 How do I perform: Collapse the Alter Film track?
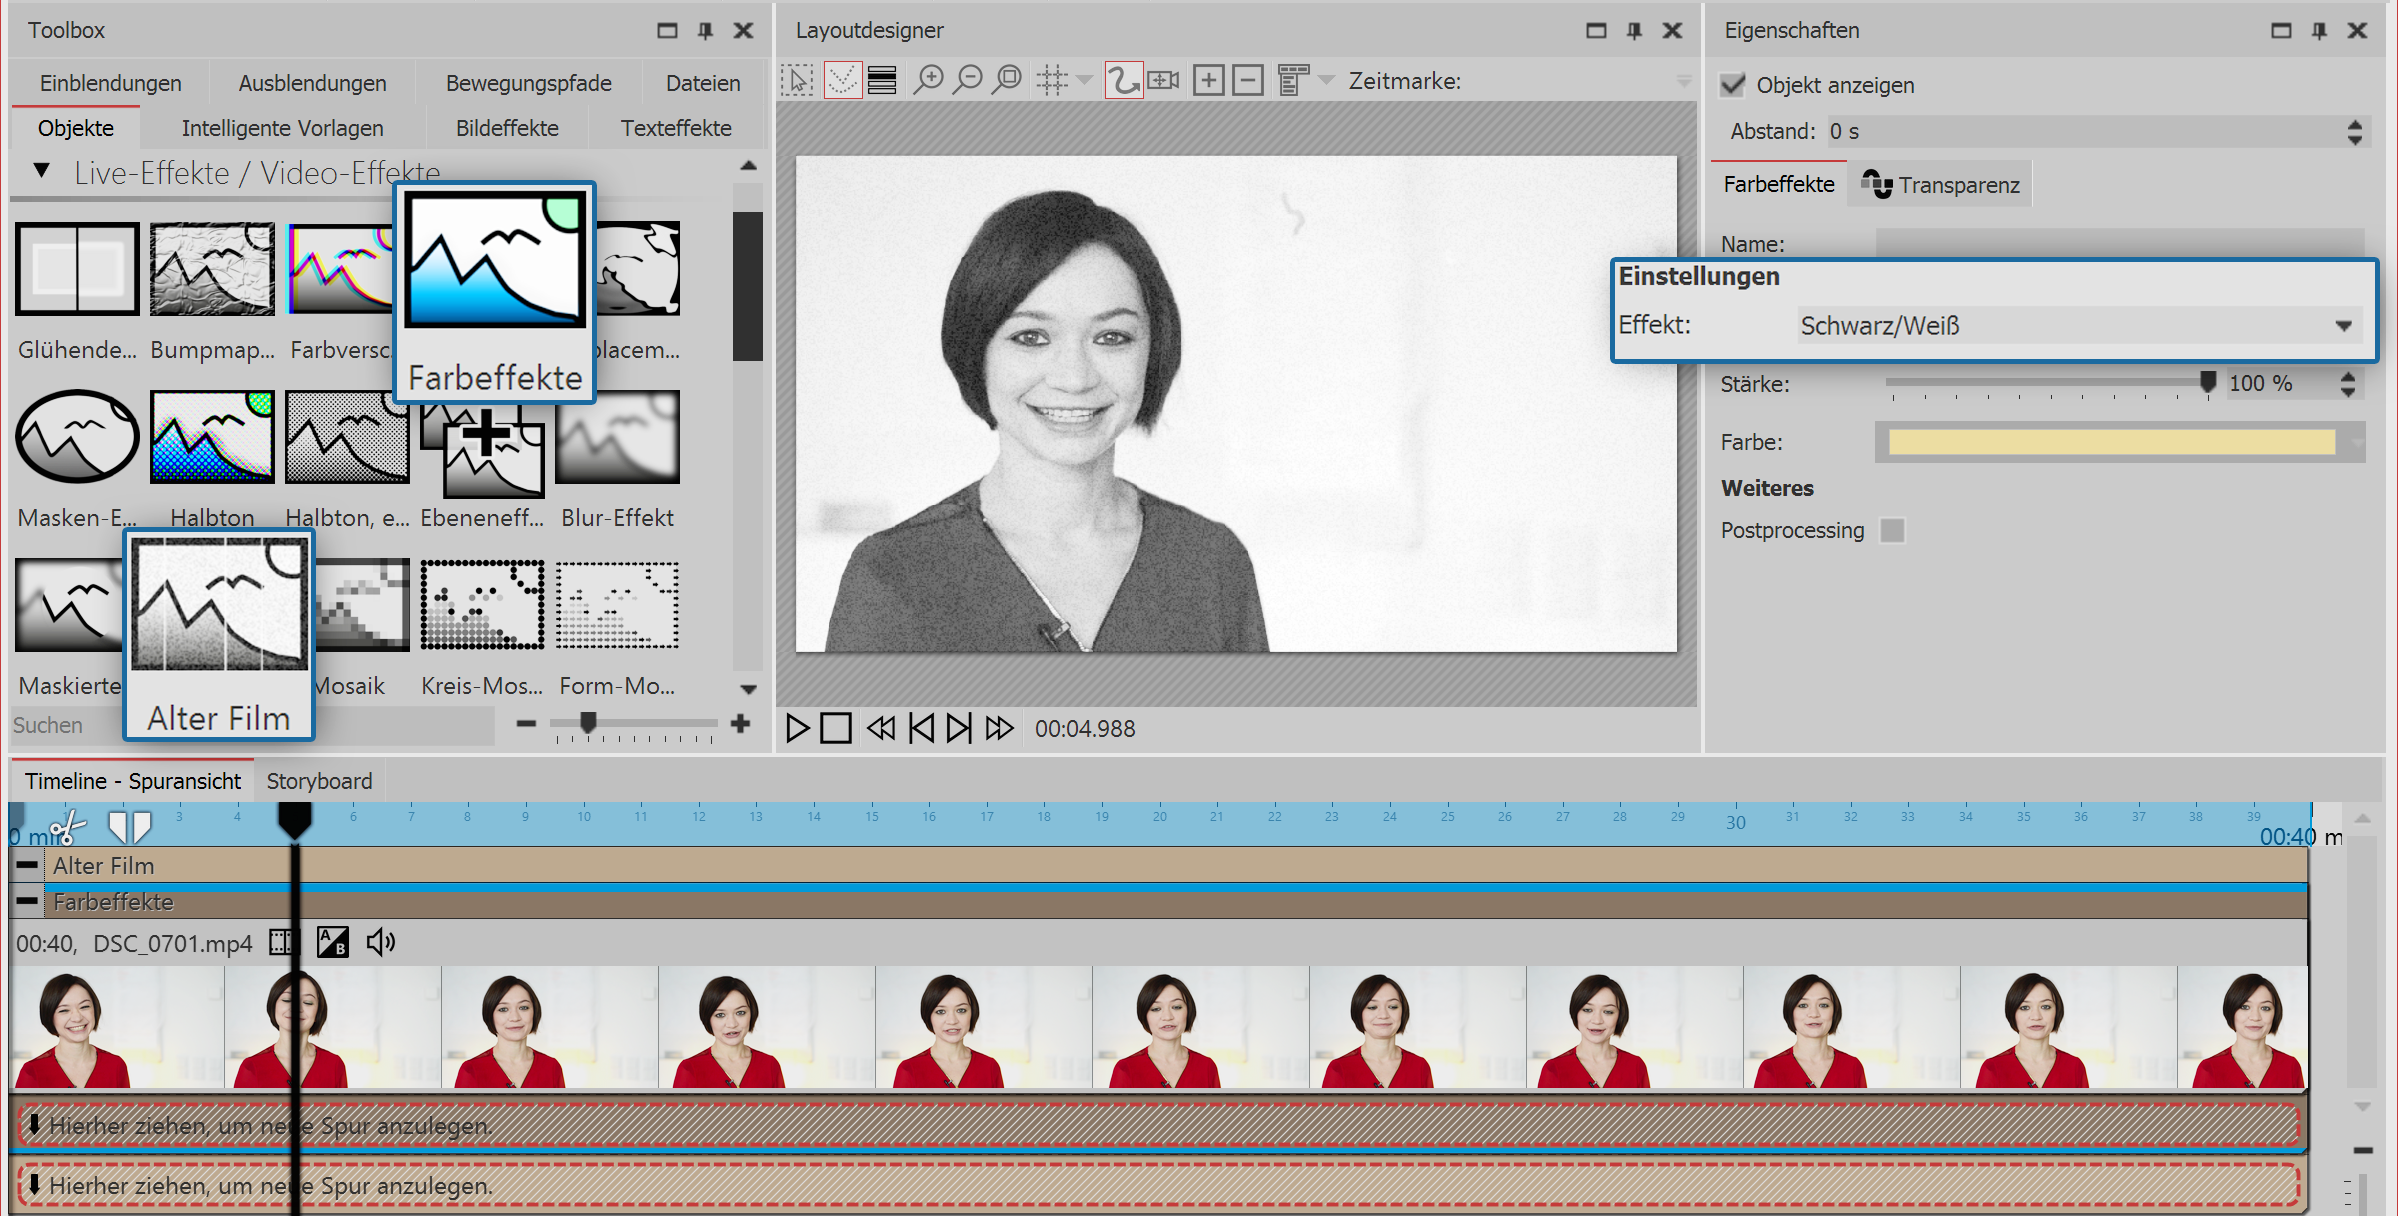click(x=28, y=865)
